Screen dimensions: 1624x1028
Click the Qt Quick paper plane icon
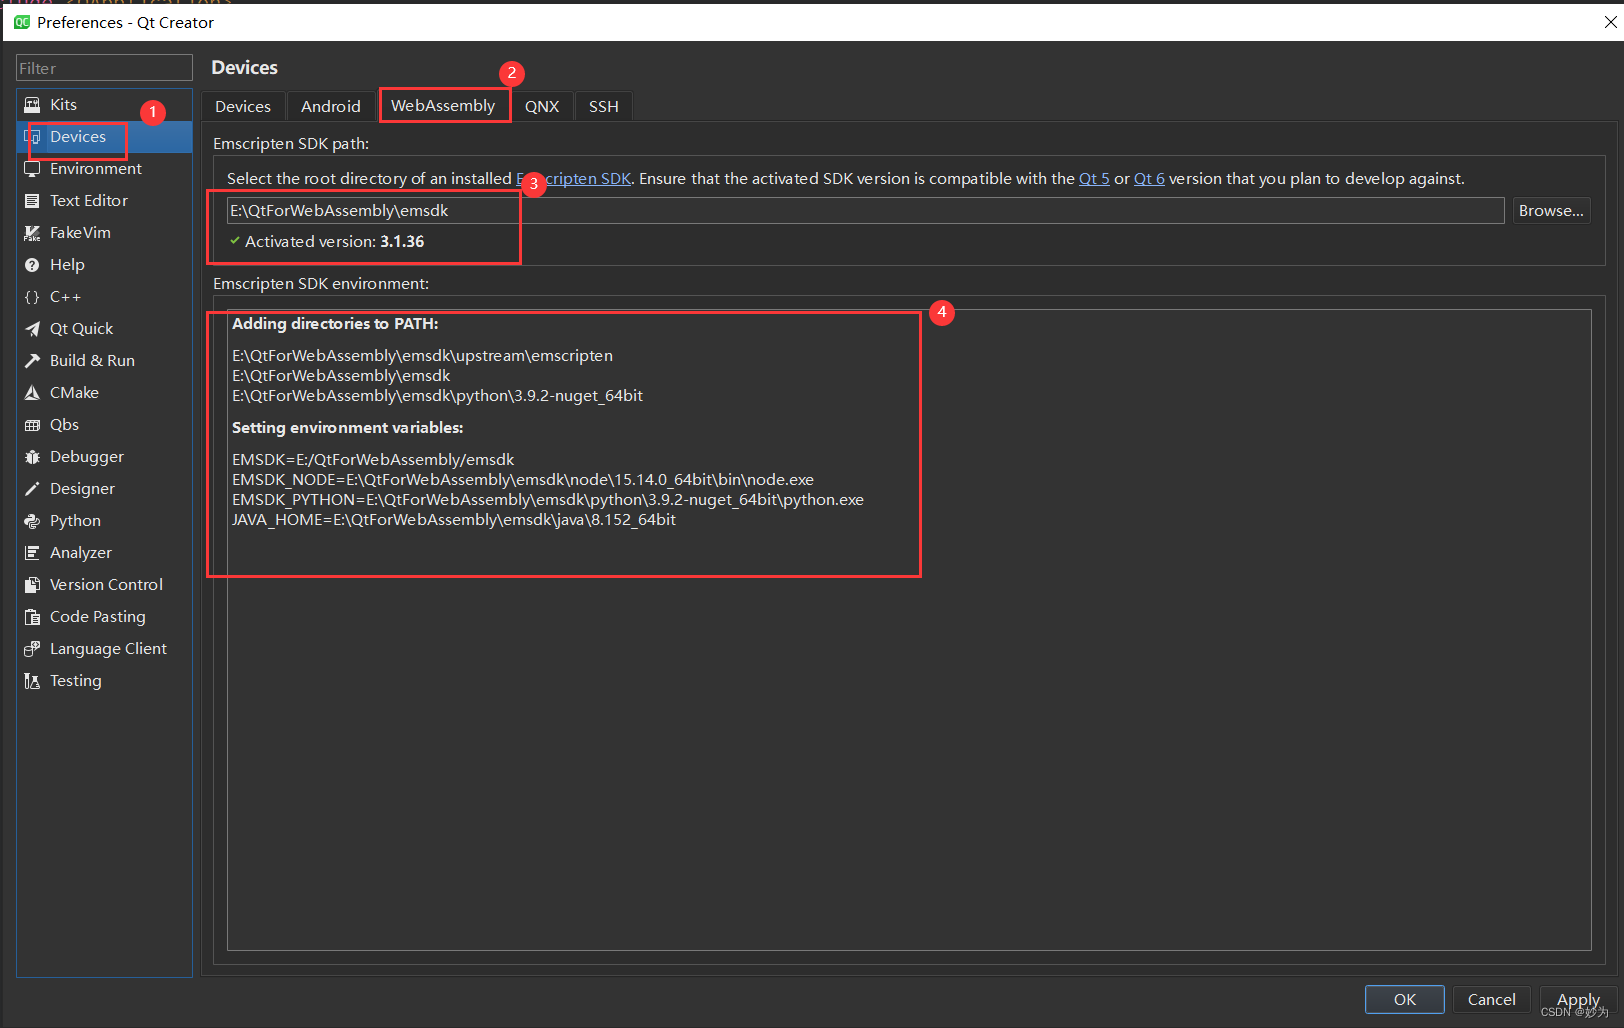point(32,329)
